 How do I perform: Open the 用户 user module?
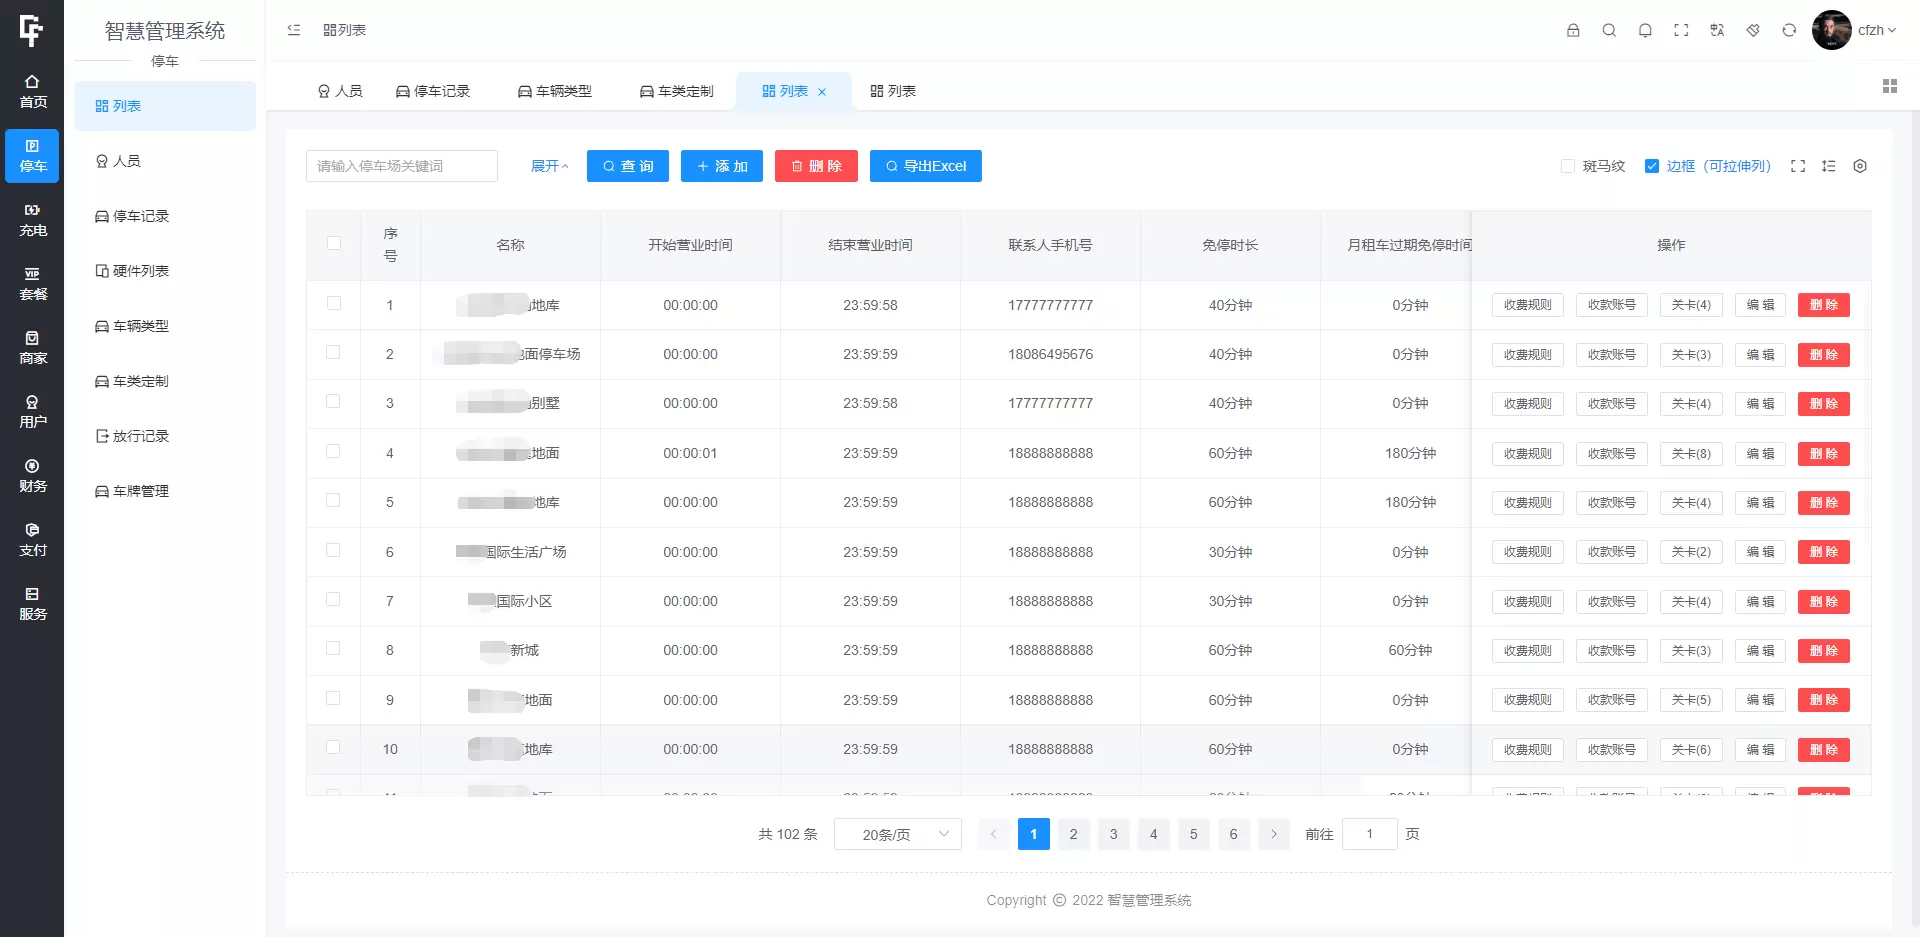point(32,412)
